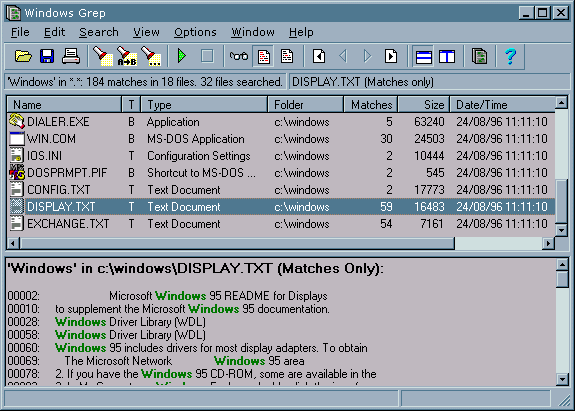This screenshot has width=575, height=411.
Task: Toggle vertical split layout icon
Action: (x=447, y=56)
